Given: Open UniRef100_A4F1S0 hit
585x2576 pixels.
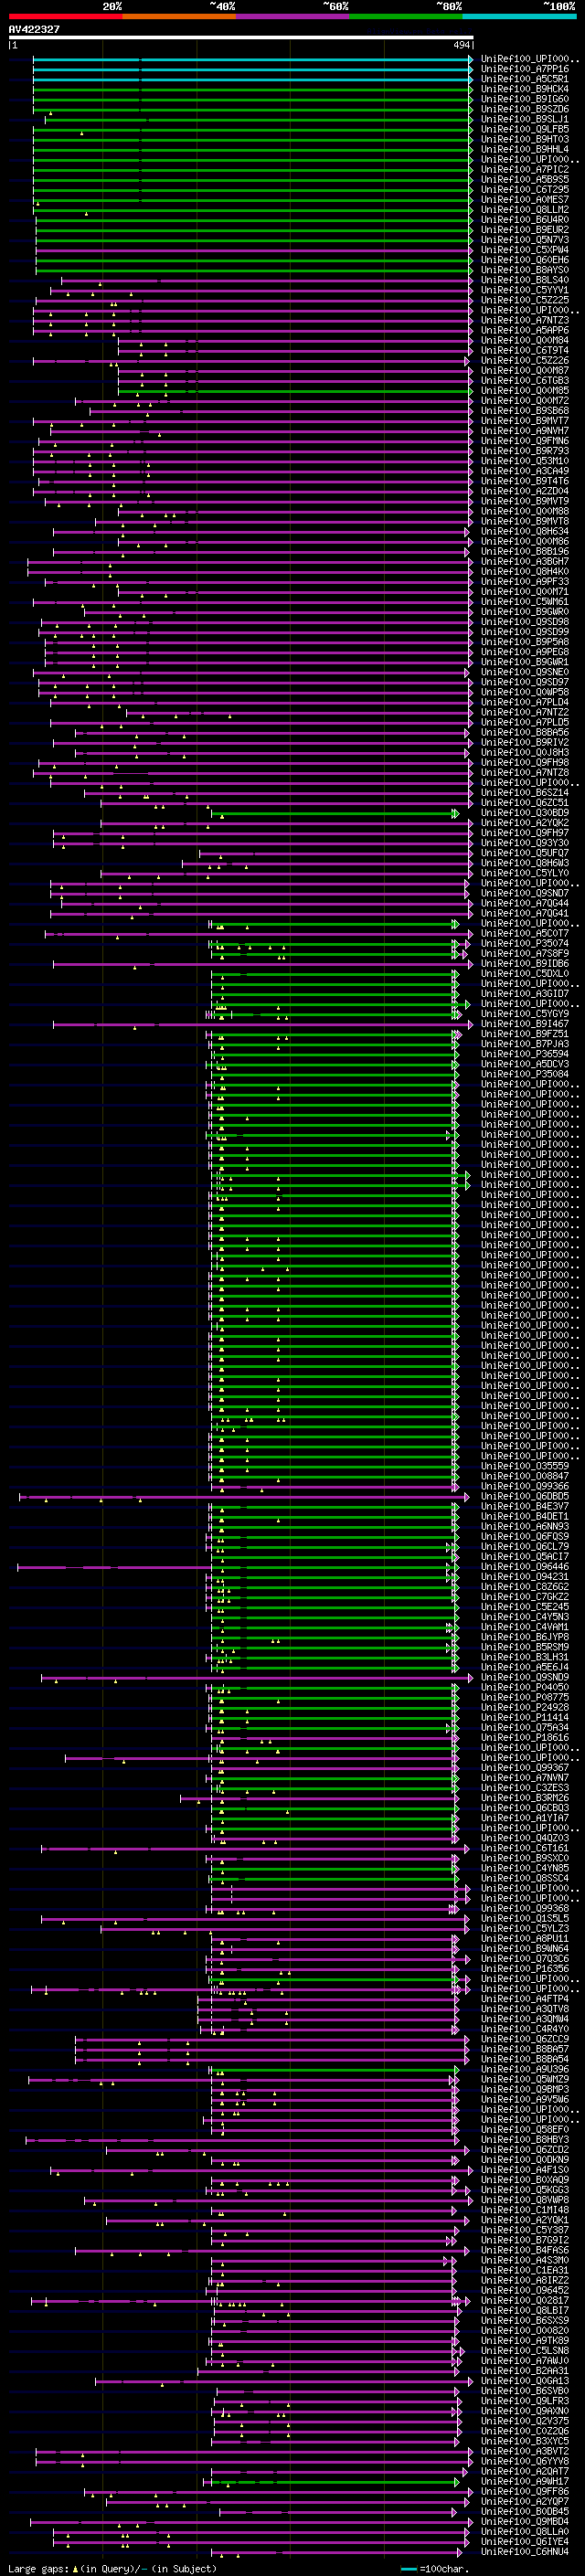Looking at the screenshot, I should tap(525, 2169).
